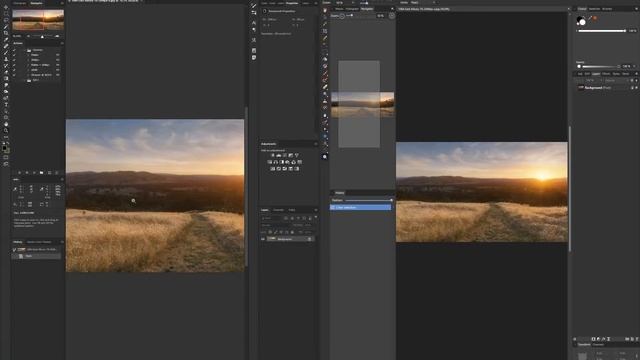Select the Affinity Photo View hand tool
Image resolution: width=640 pixels, height=360 pixels.
(324, 10)
